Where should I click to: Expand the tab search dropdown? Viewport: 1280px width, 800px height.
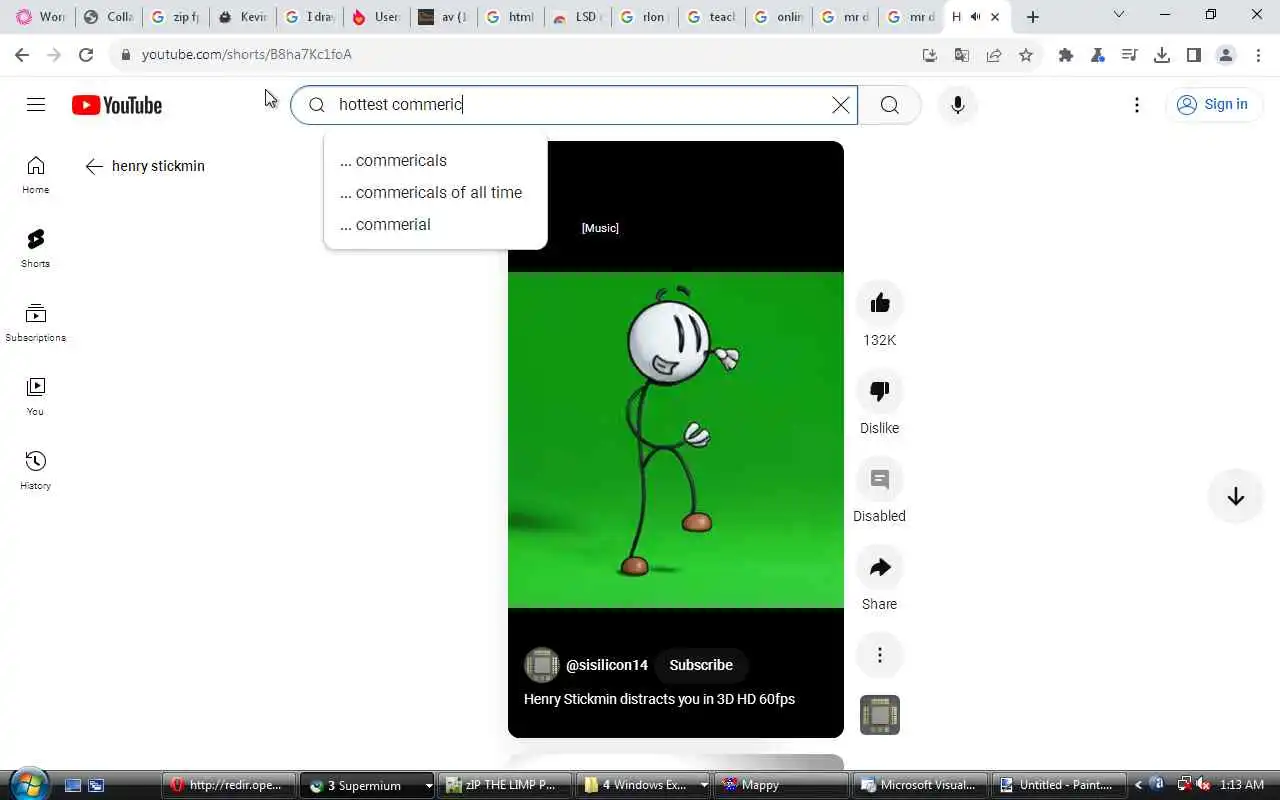tap(1119, 15)
